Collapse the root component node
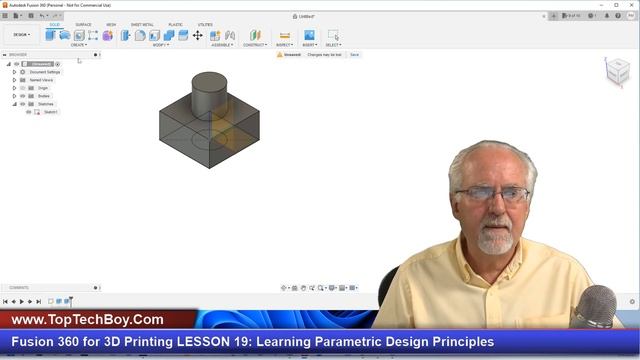Viewport: 640px width, 360px height. point(9,64)
